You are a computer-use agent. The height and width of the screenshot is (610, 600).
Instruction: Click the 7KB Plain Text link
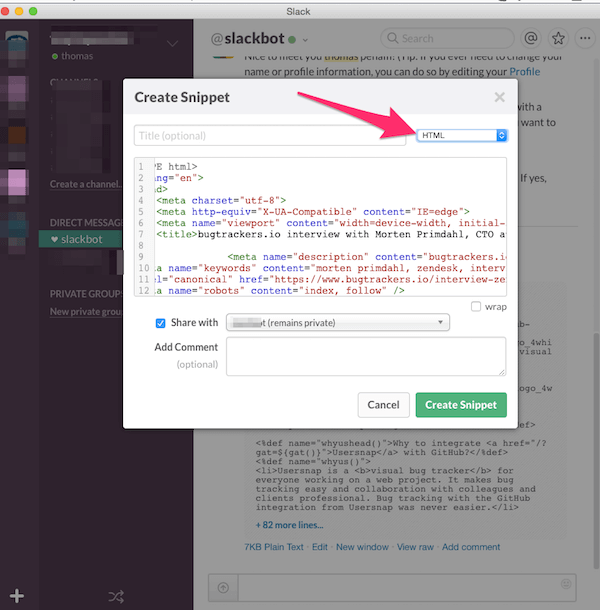(274, 547)
